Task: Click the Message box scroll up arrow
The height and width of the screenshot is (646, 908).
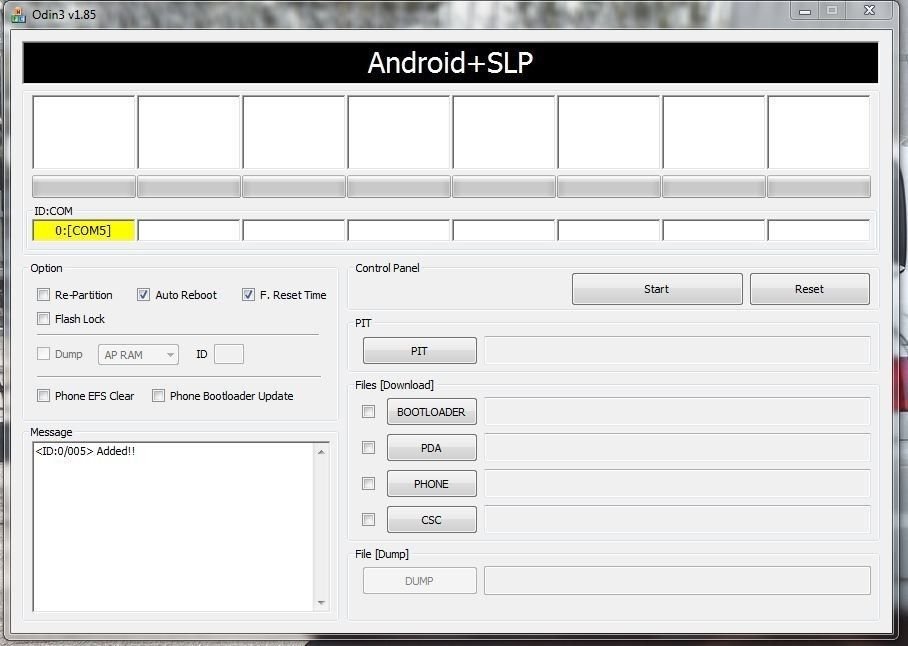Action: [x=321, y=452]
